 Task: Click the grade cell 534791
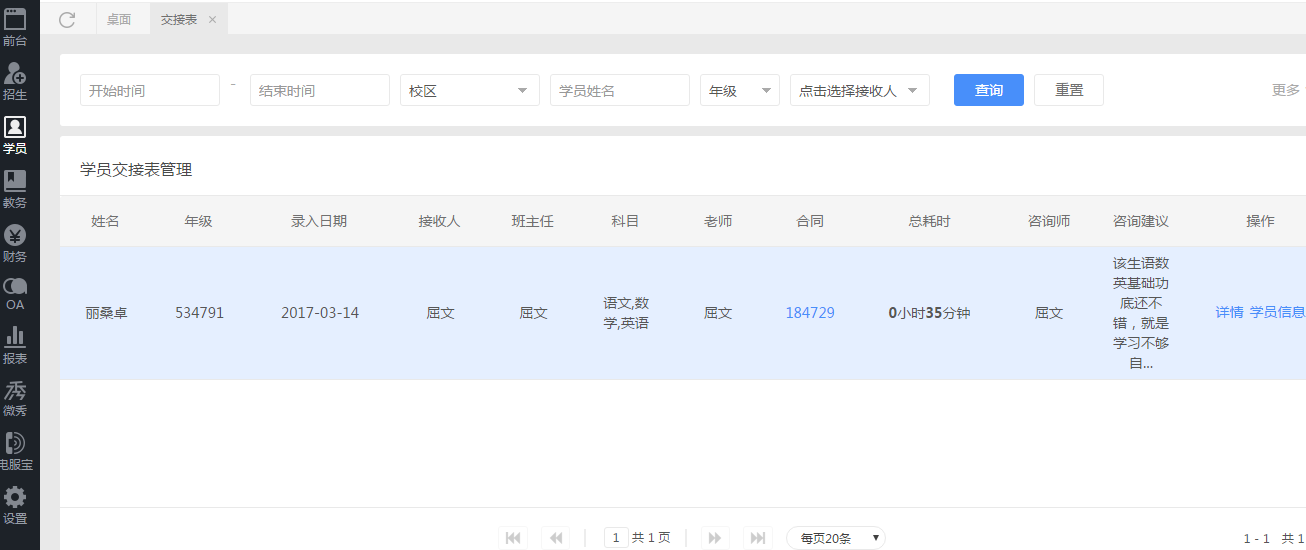(x=199, y=313)
